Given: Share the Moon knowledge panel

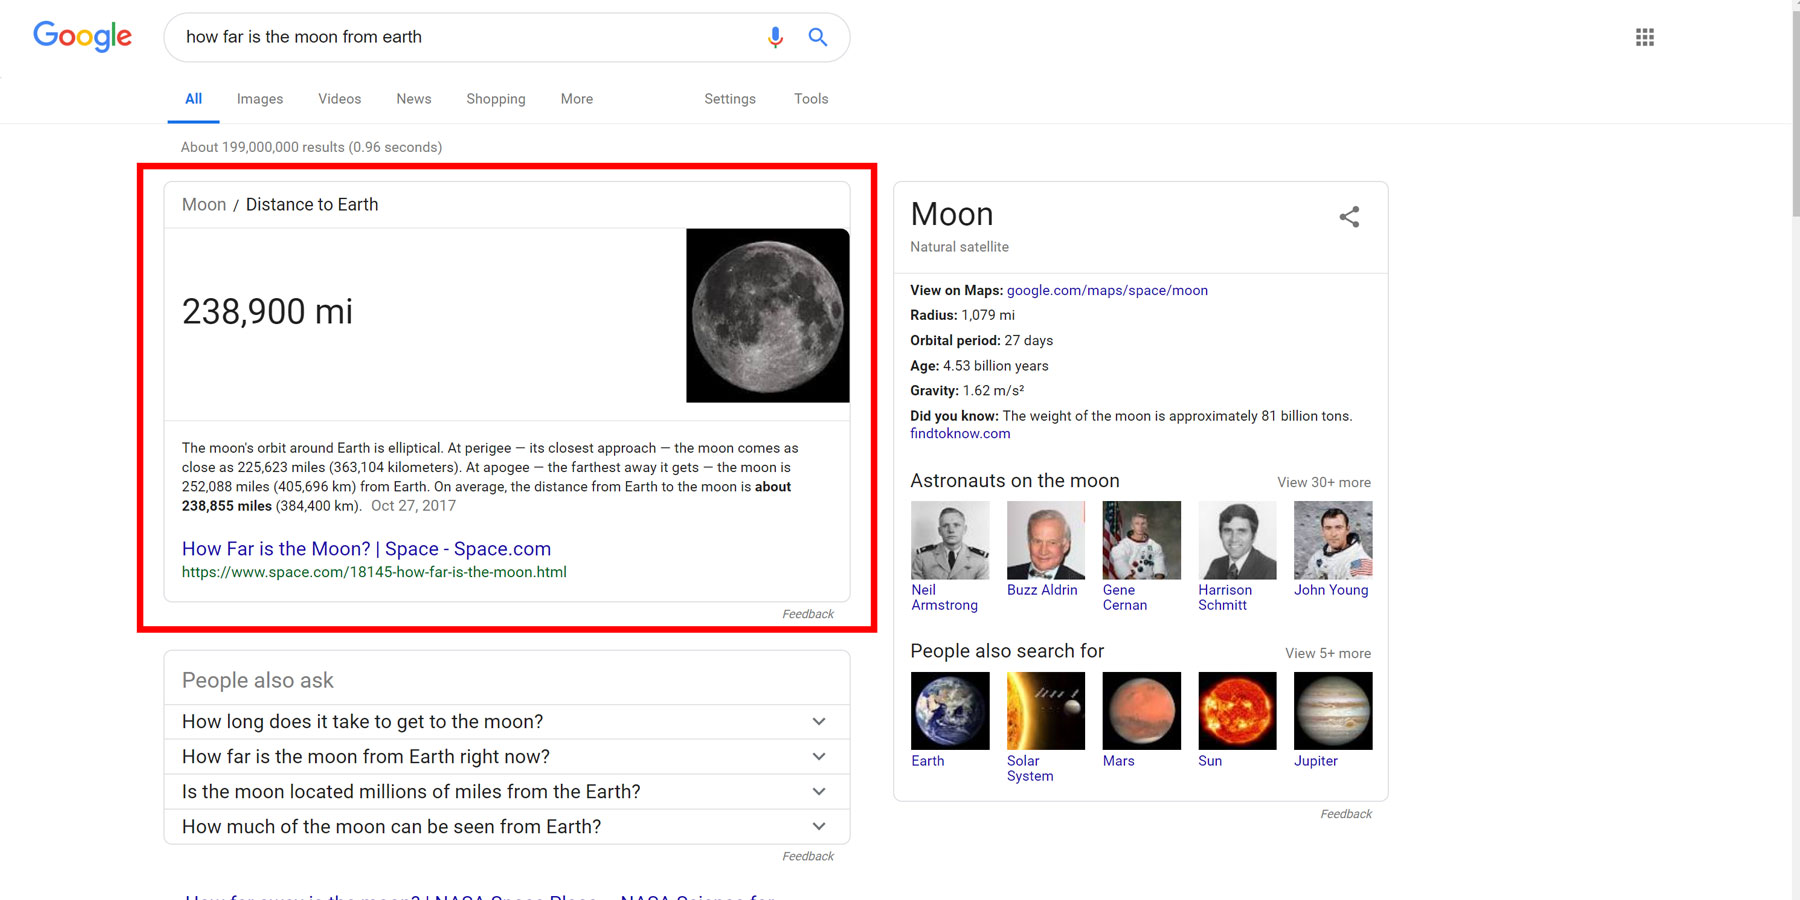Looking at the screenshot, I should [1349, 217].
